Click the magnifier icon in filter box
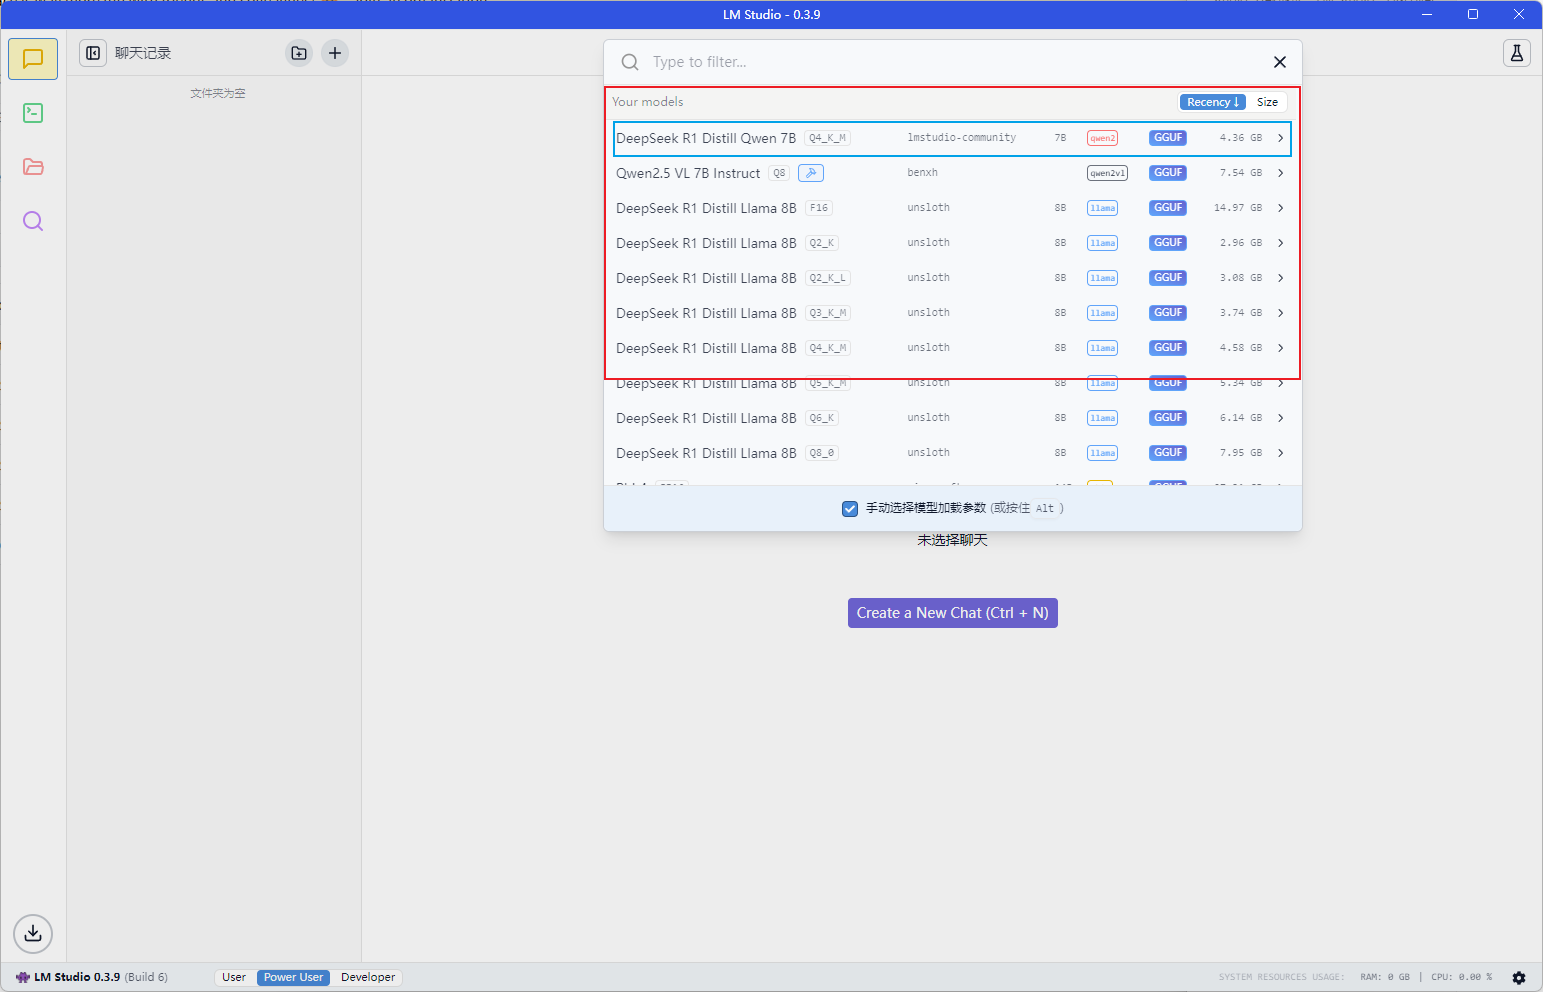Screen dimensions: 1543x992 click(630, 62)
